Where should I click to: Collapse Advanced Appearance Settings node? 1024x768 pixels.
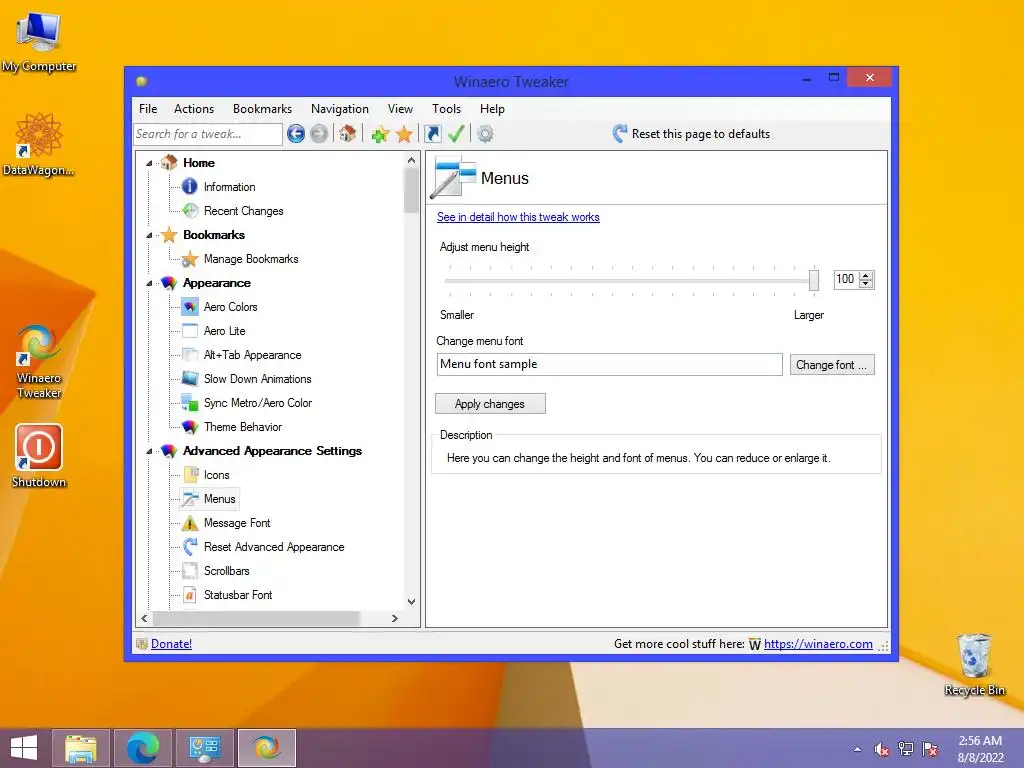point(149,451)
